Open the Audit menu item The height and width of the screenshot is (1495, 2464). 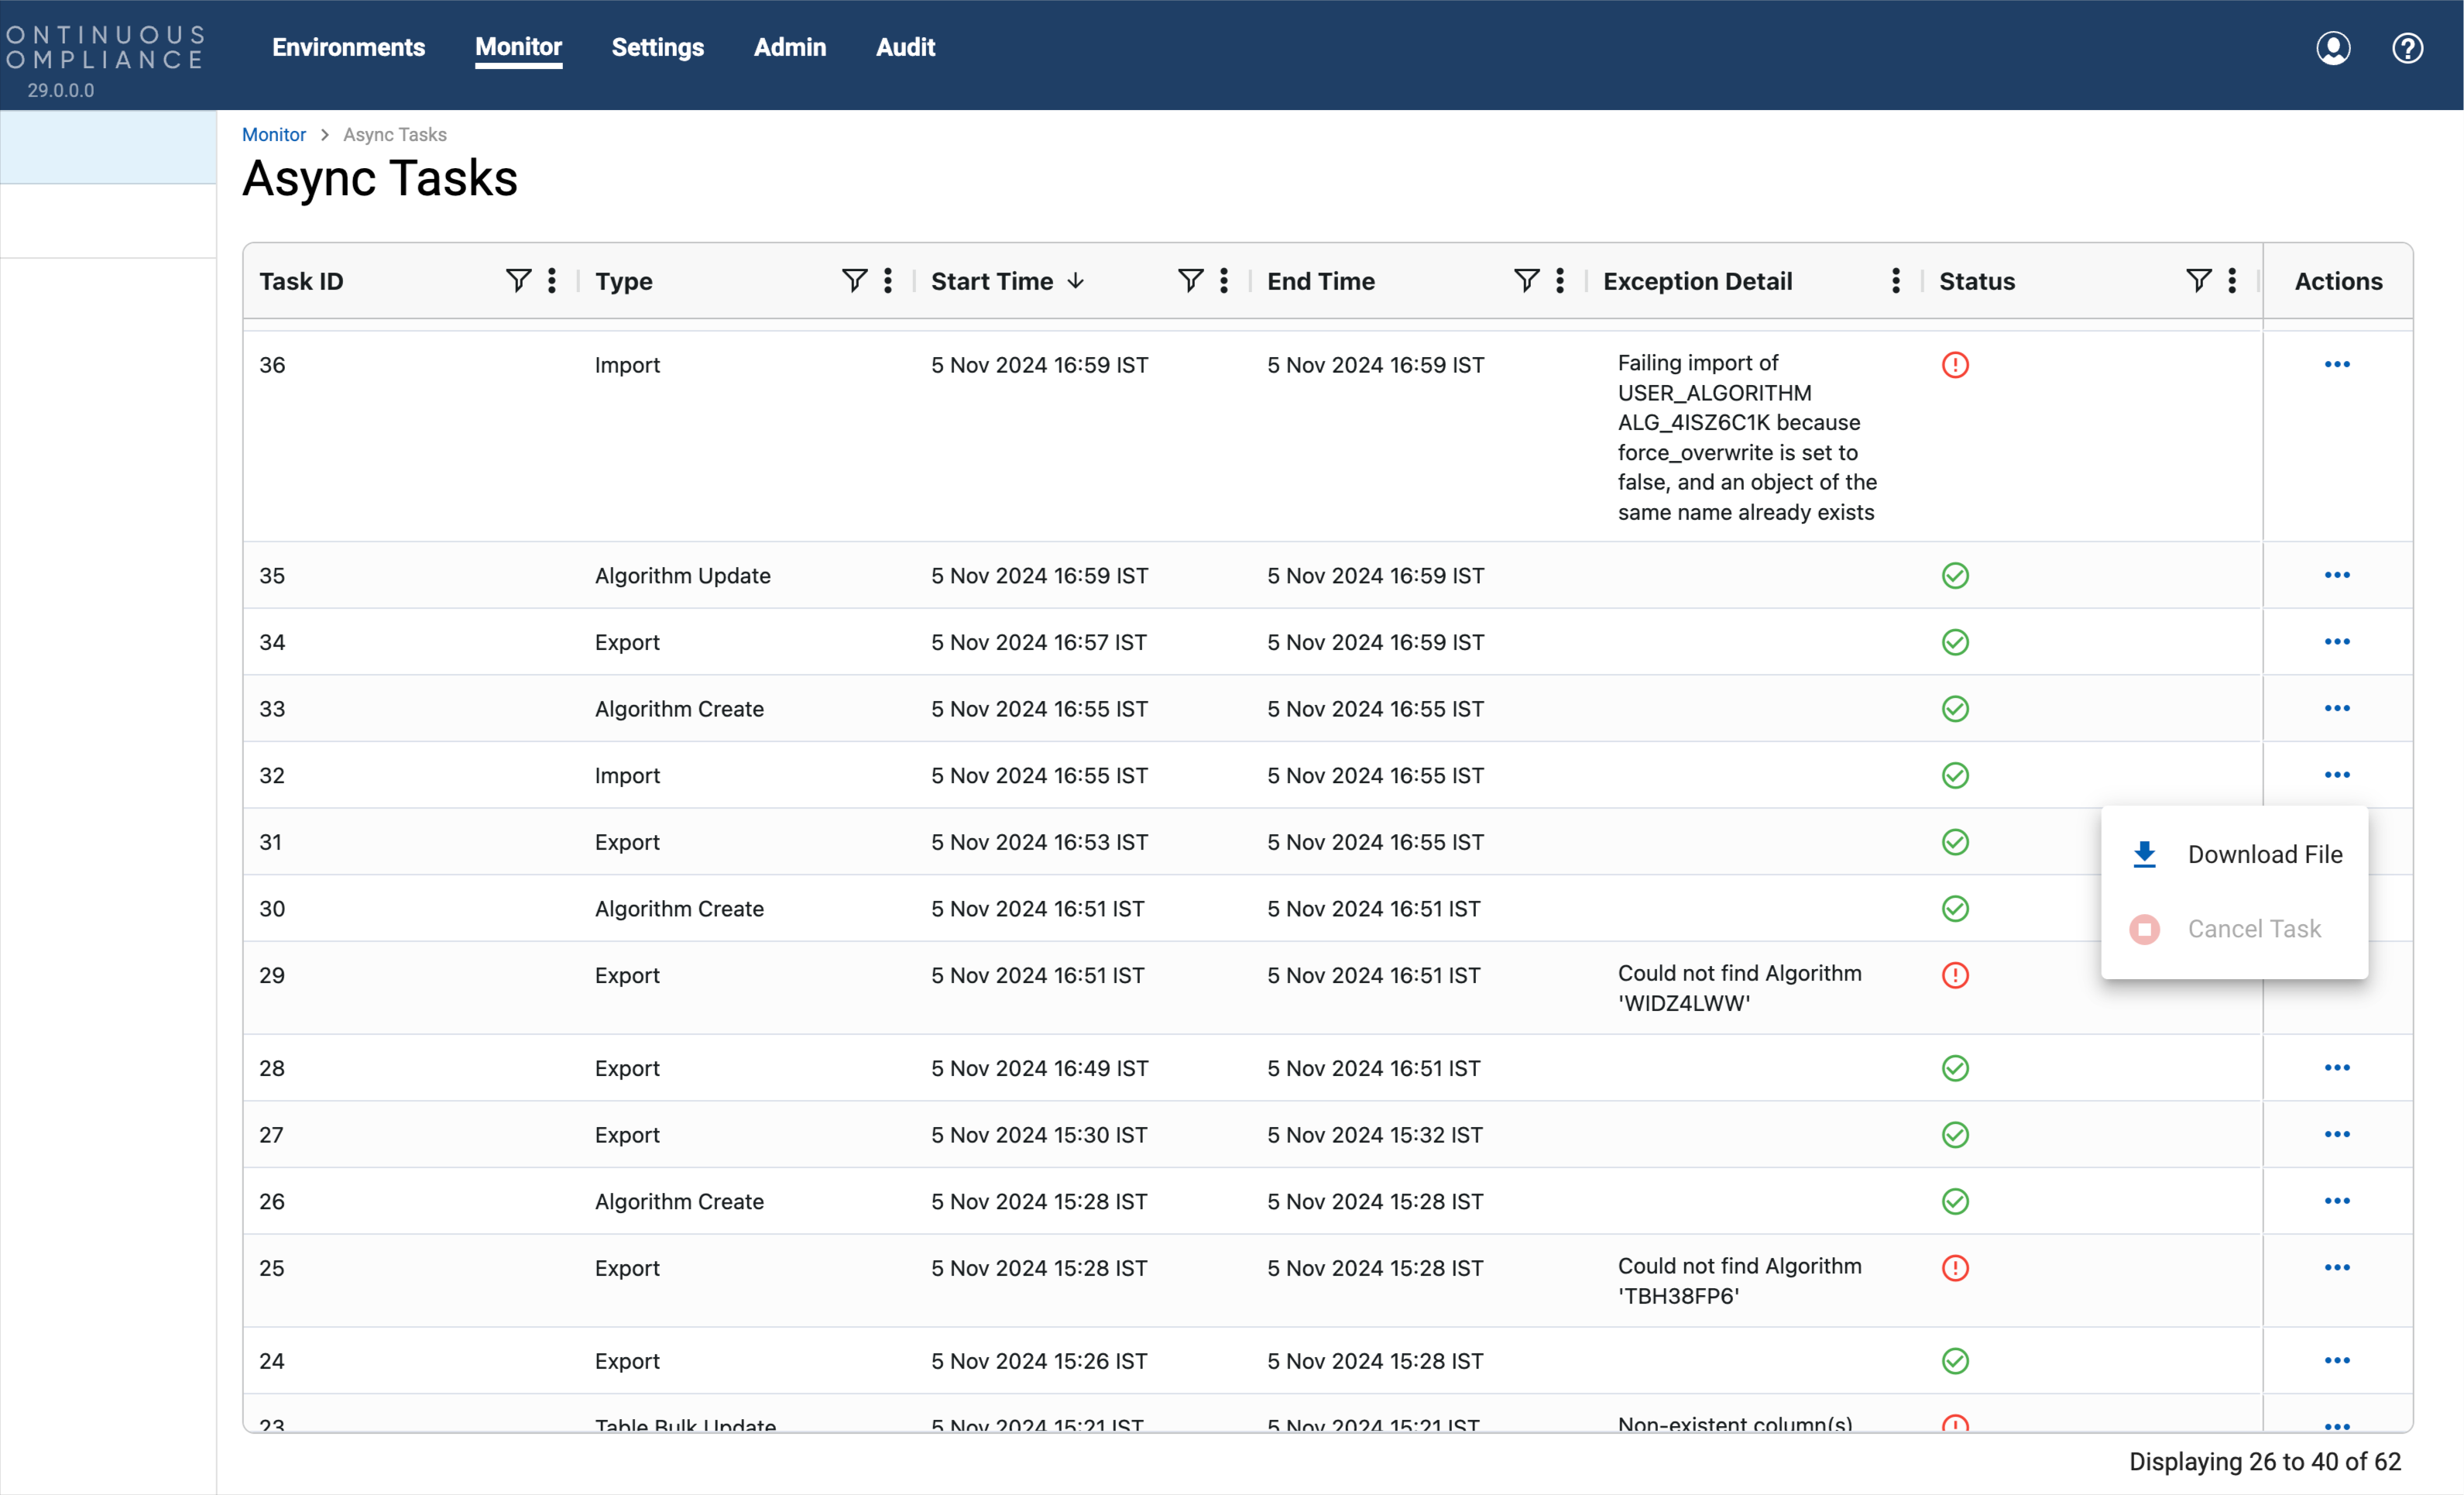point(904,47)
